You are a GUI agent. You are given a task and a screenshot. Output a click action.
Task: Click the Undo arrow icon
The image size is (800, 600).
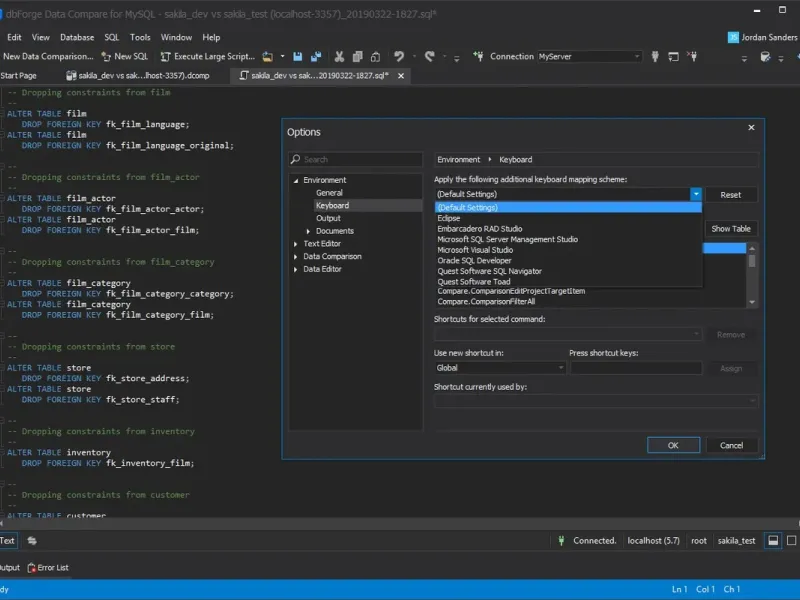click(x=399, y=57)
